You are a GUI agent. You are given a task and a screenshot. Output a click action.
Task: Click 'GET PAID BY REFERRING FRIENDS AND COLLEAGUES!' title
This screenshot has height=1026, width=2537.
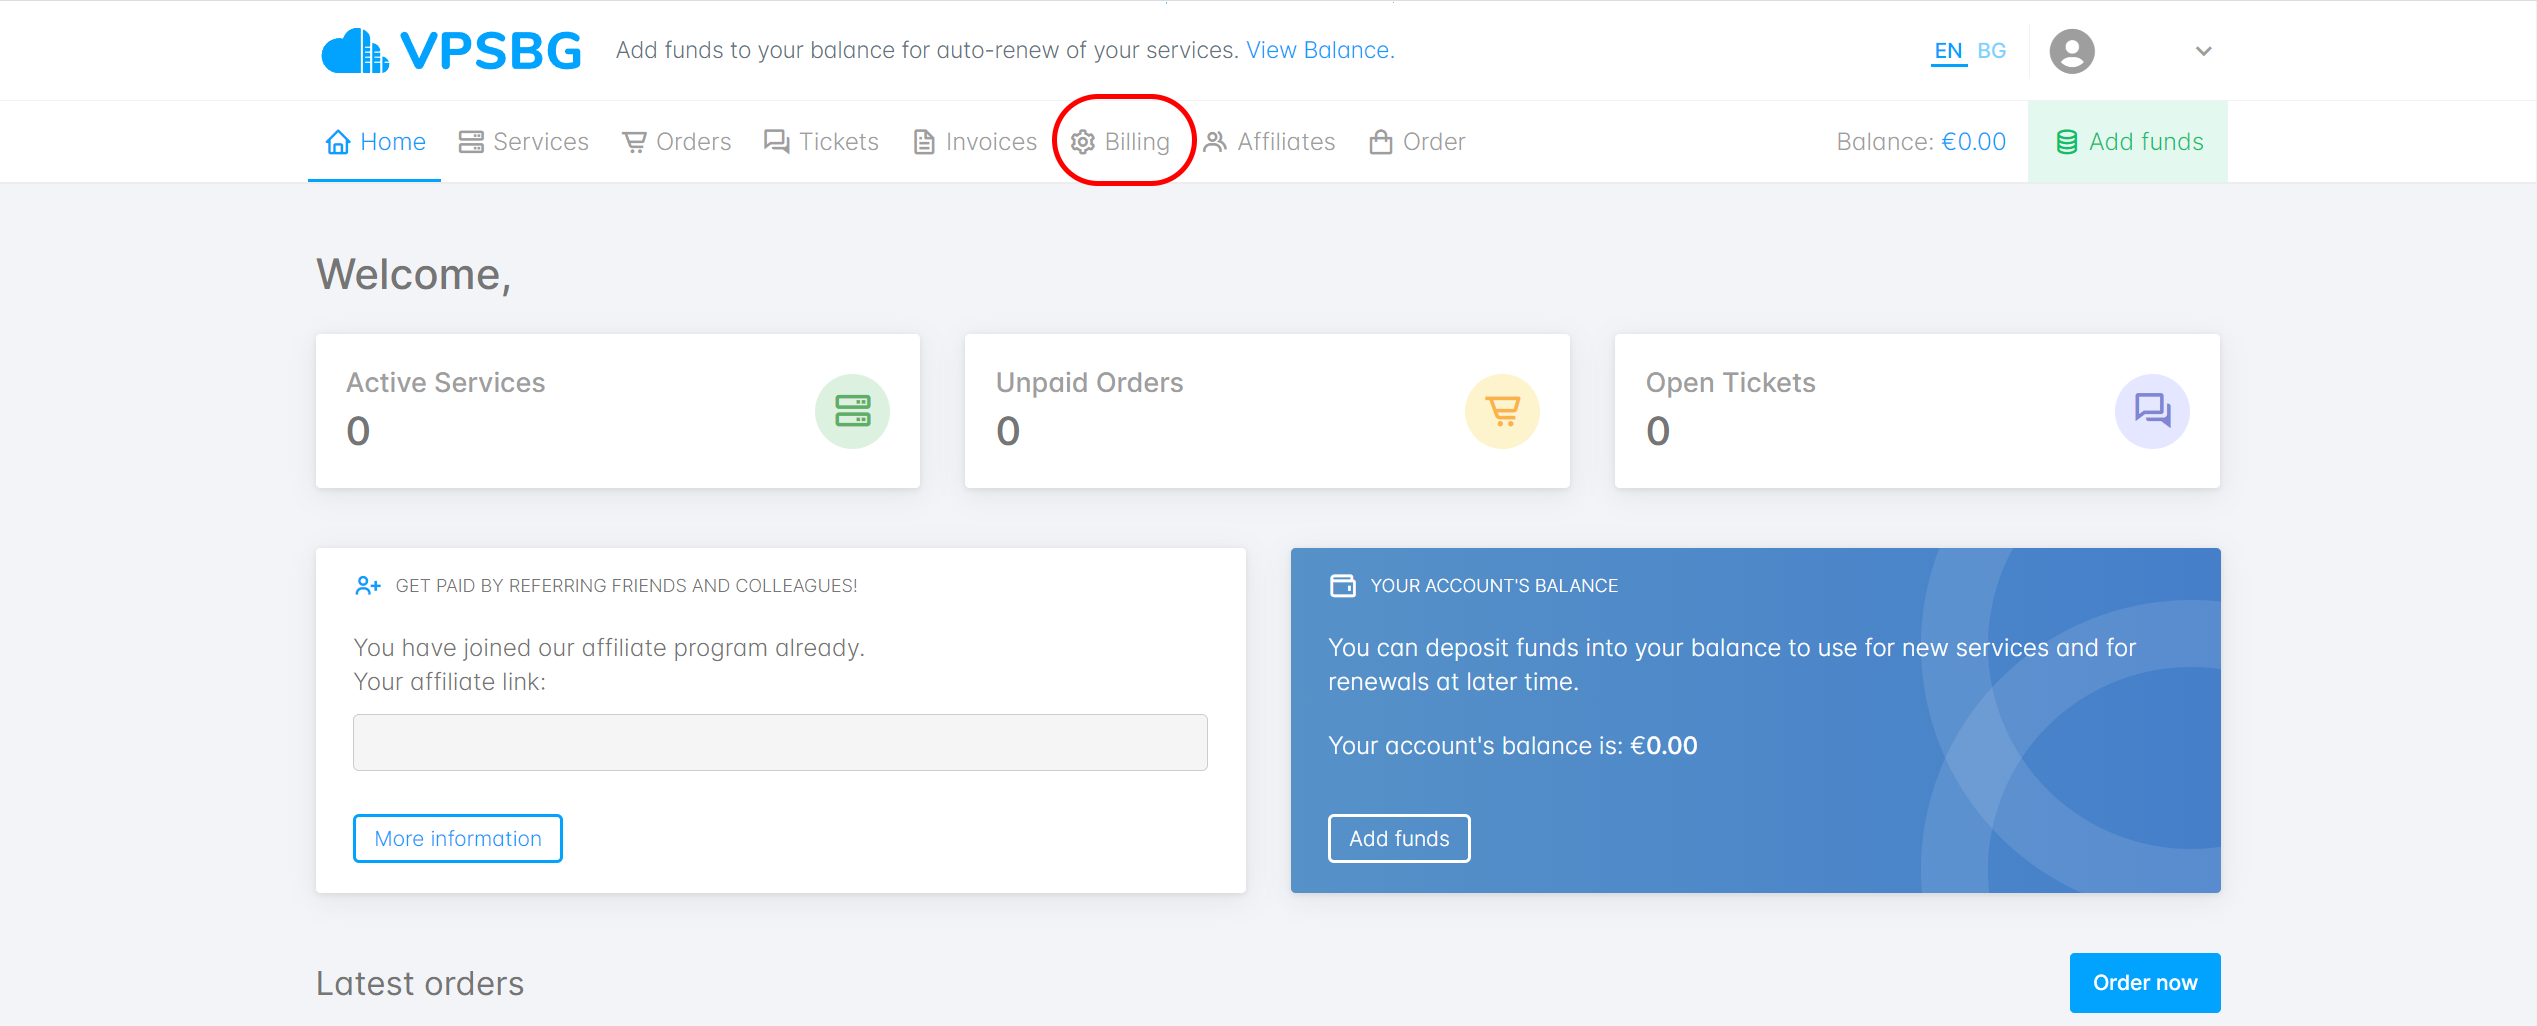[x=627, y=586]
